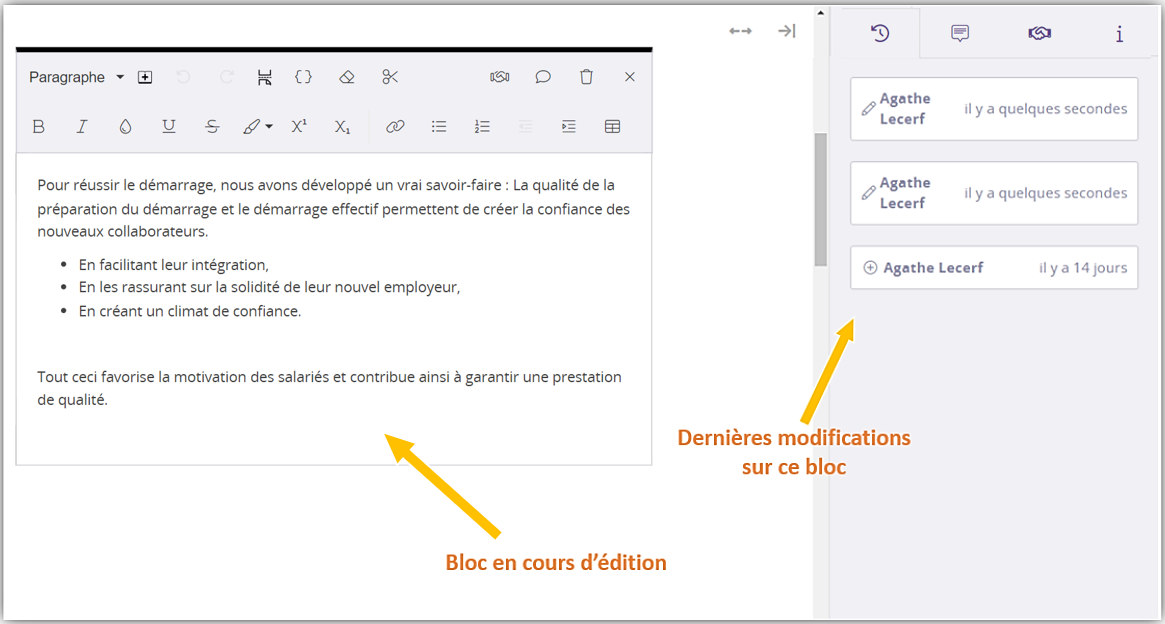Image resolution: width=1165 pixels, height=624 pixels.
Task: Toggle italic formatting
Action: click(82, 126)
